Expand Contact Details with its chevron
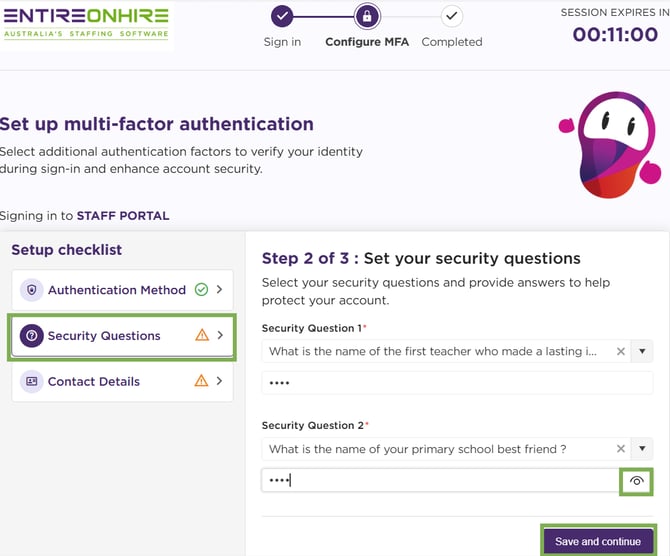This screenshot has height=556, width=670. click(219, 381)
